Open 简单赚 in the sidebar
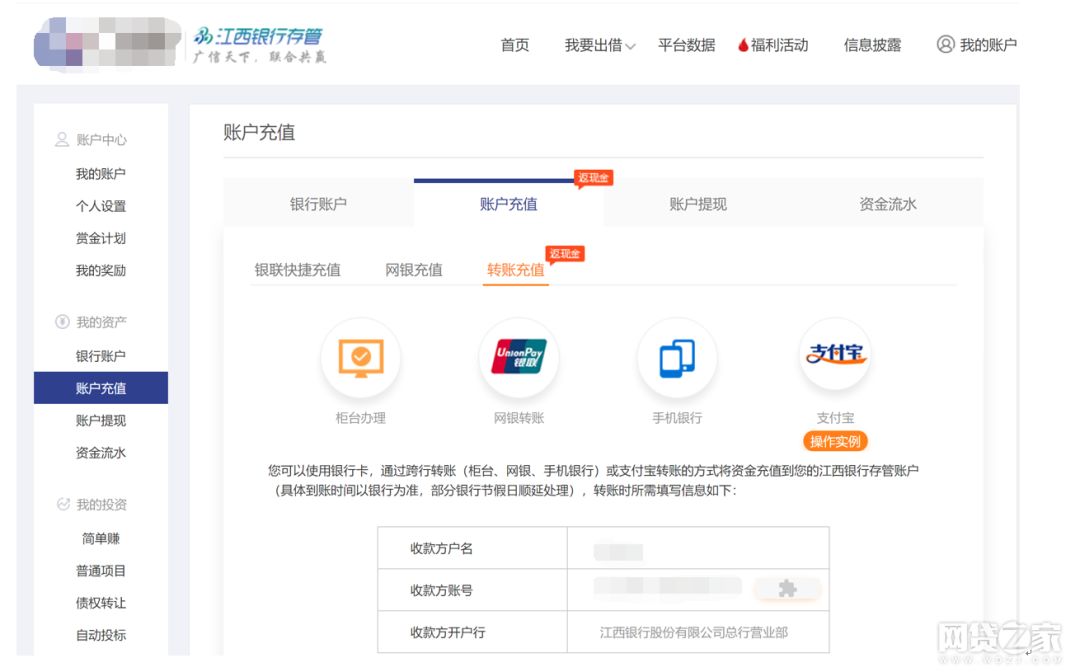This screenshot has width=1080, height=672. 101,538
